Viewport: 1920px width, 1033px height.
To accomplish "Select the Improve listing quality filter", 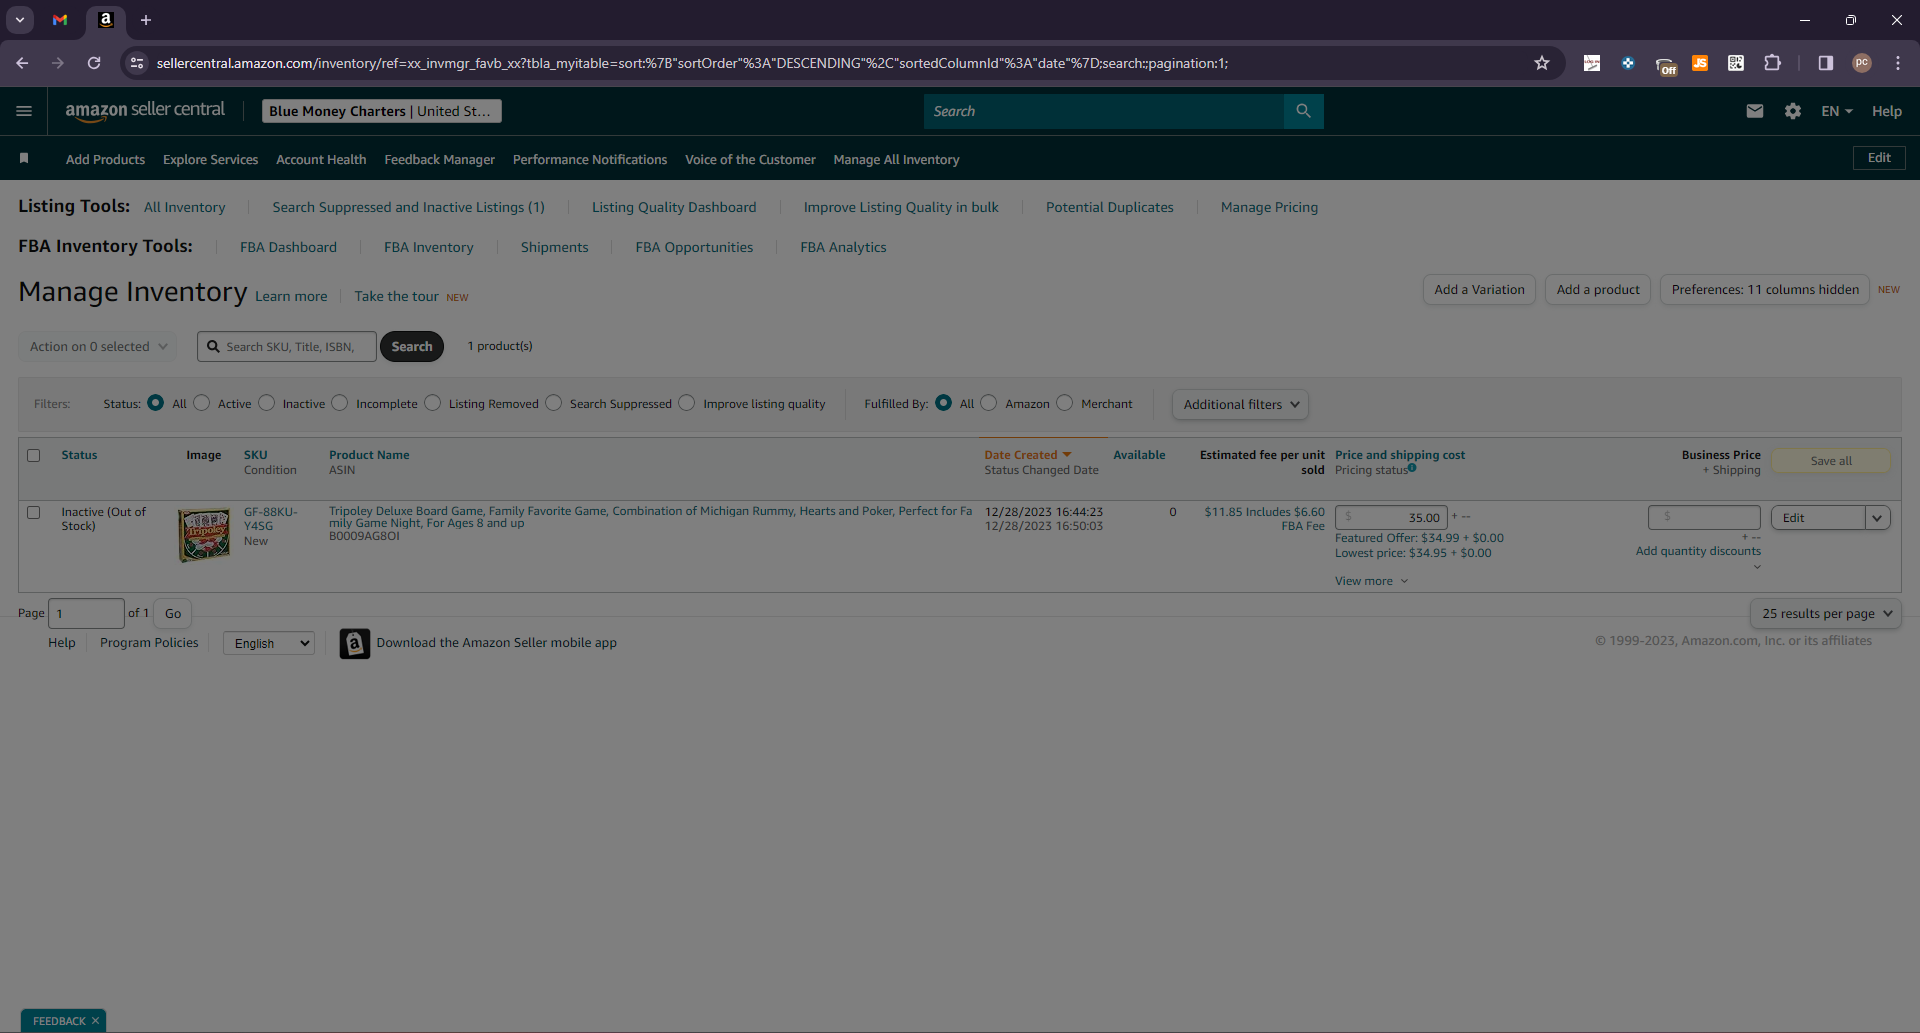I will pos(687,403).
